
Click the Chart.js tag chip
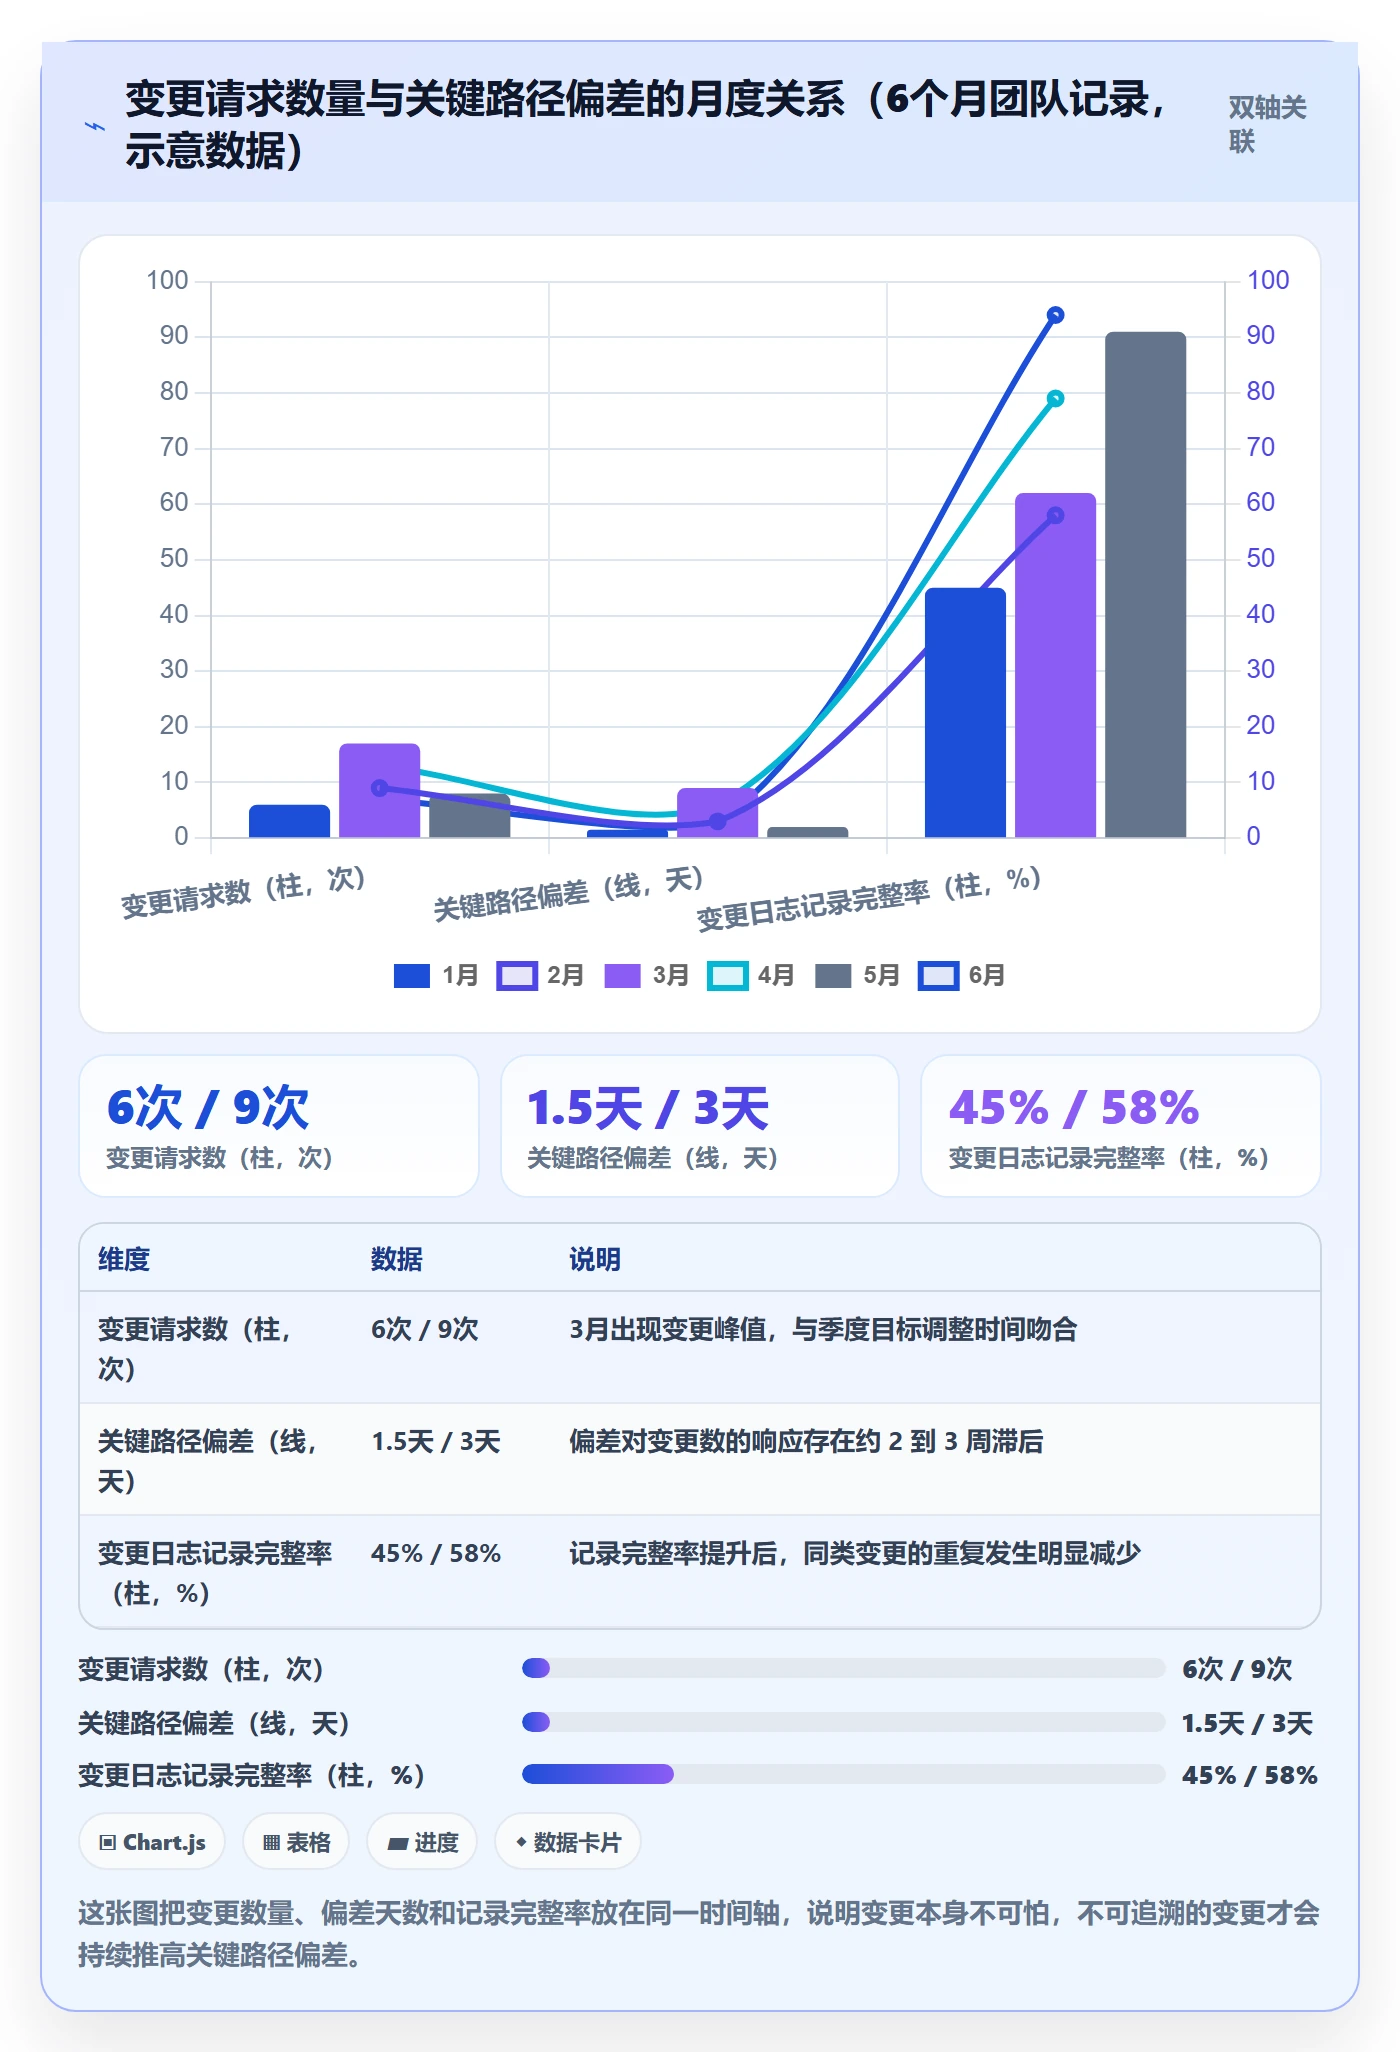tap(152, 1842)
